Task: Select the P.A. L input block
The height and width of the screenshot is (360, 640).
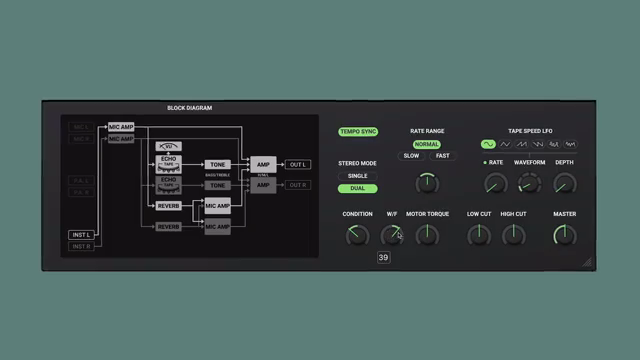Action: (x=81, y=180)
